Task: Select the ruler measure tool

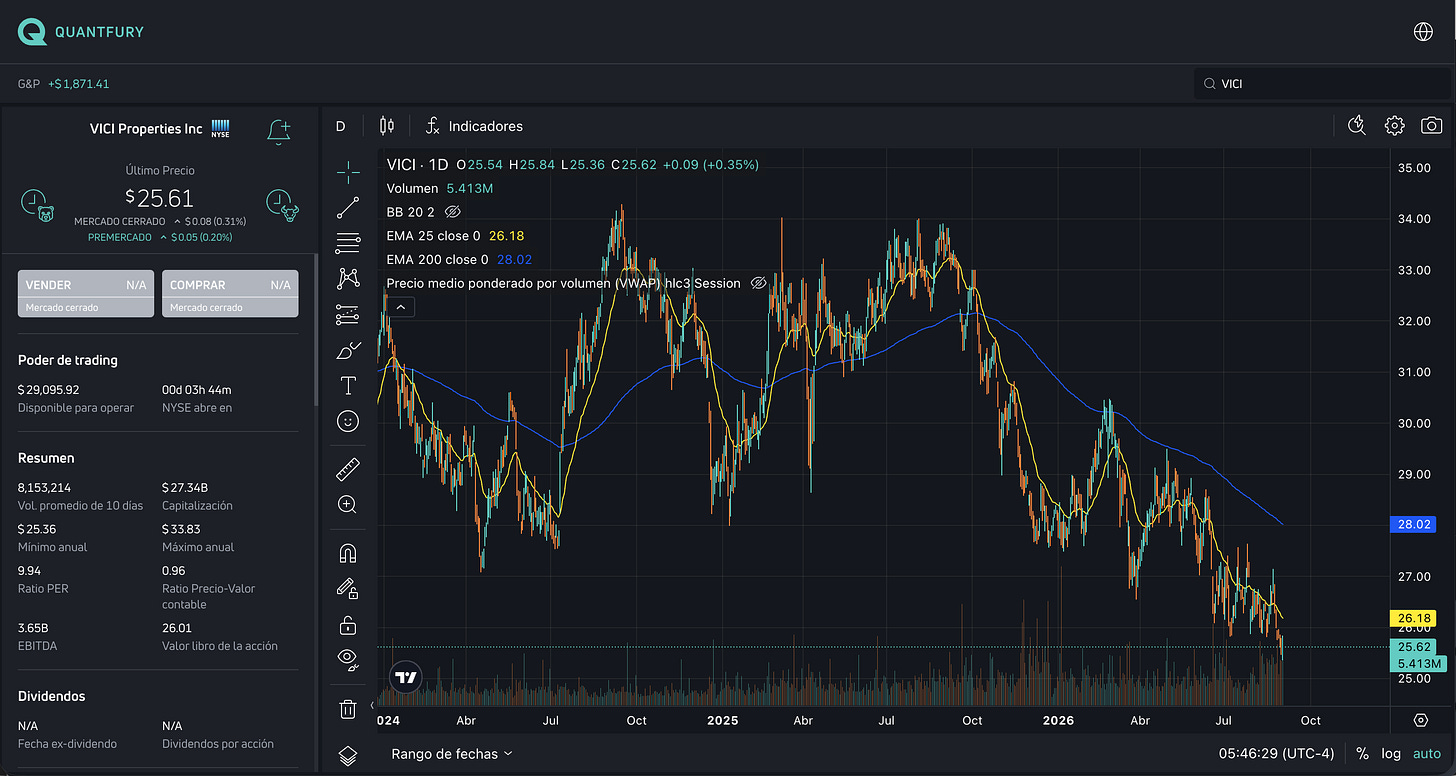Action: pyautogui.click(x=348, y=468)
